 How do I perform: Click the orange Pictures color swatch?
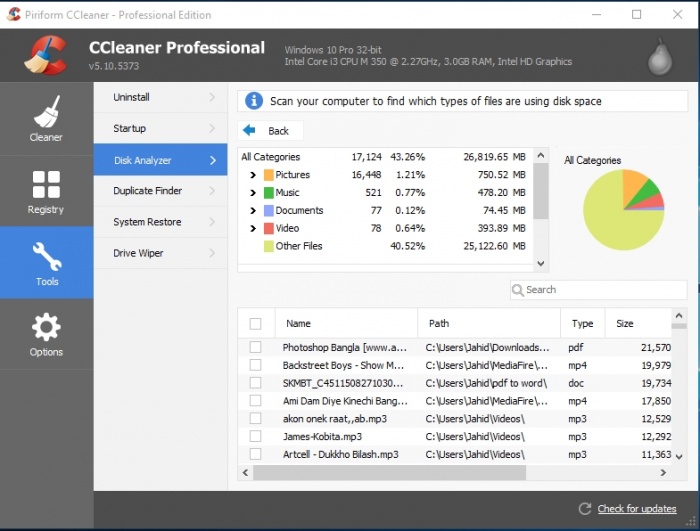tap(269, 175)
